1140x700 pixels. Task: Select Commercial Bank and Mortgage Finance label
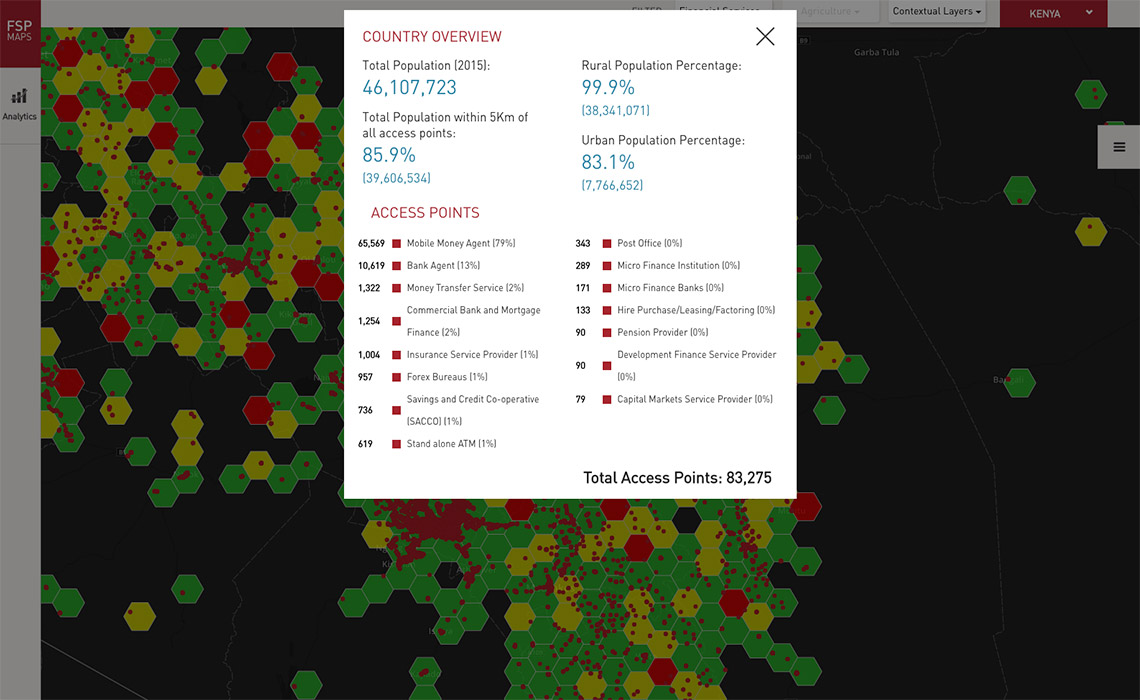pos(473,321)
